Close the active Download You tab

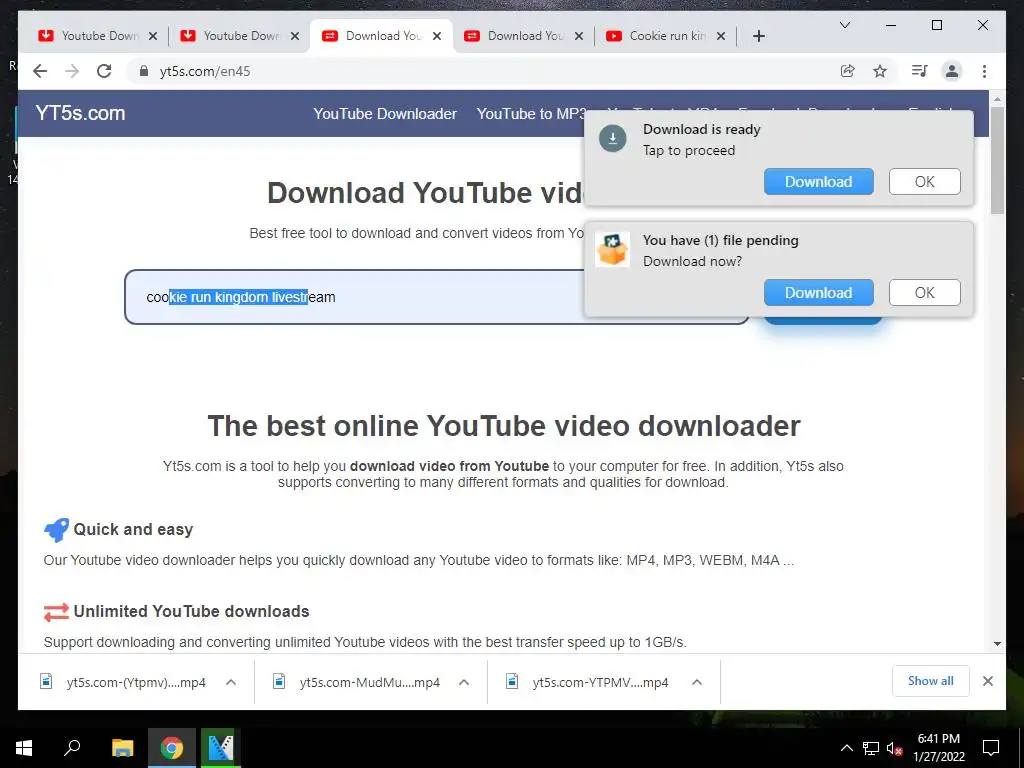[x=437, y=36]
